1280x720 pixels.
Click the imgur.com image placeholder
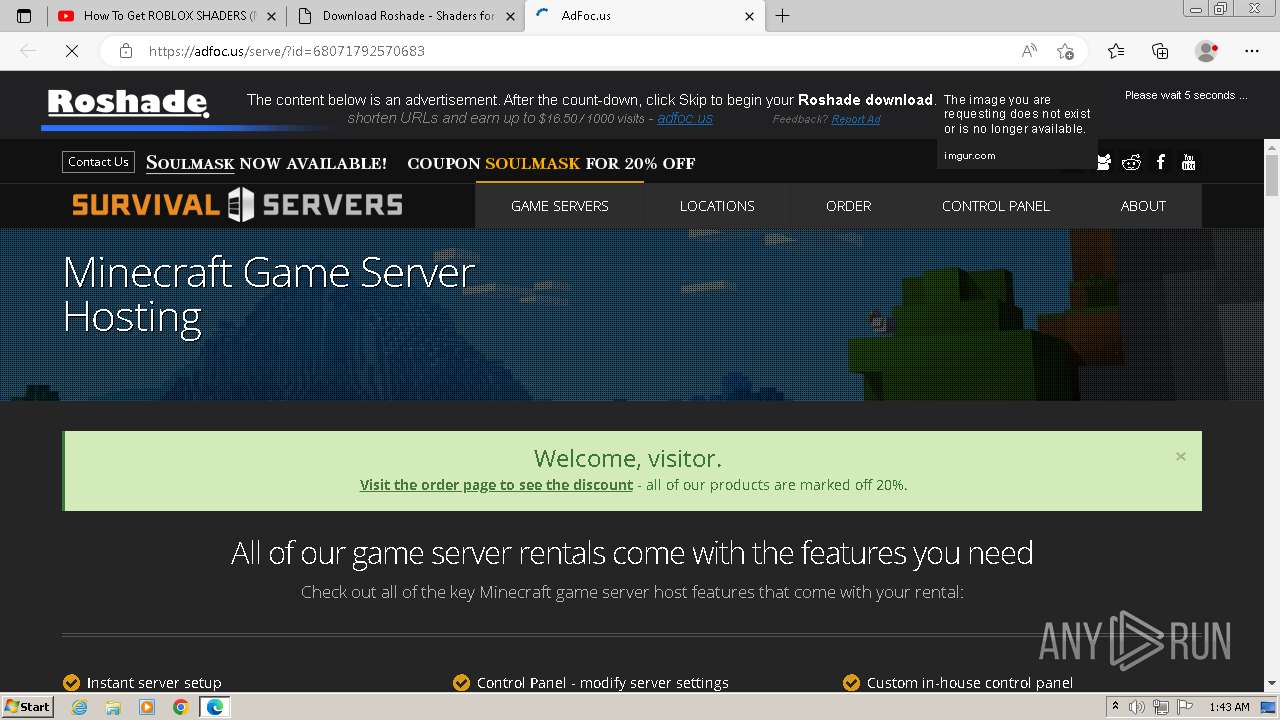tap(1017, 127)
